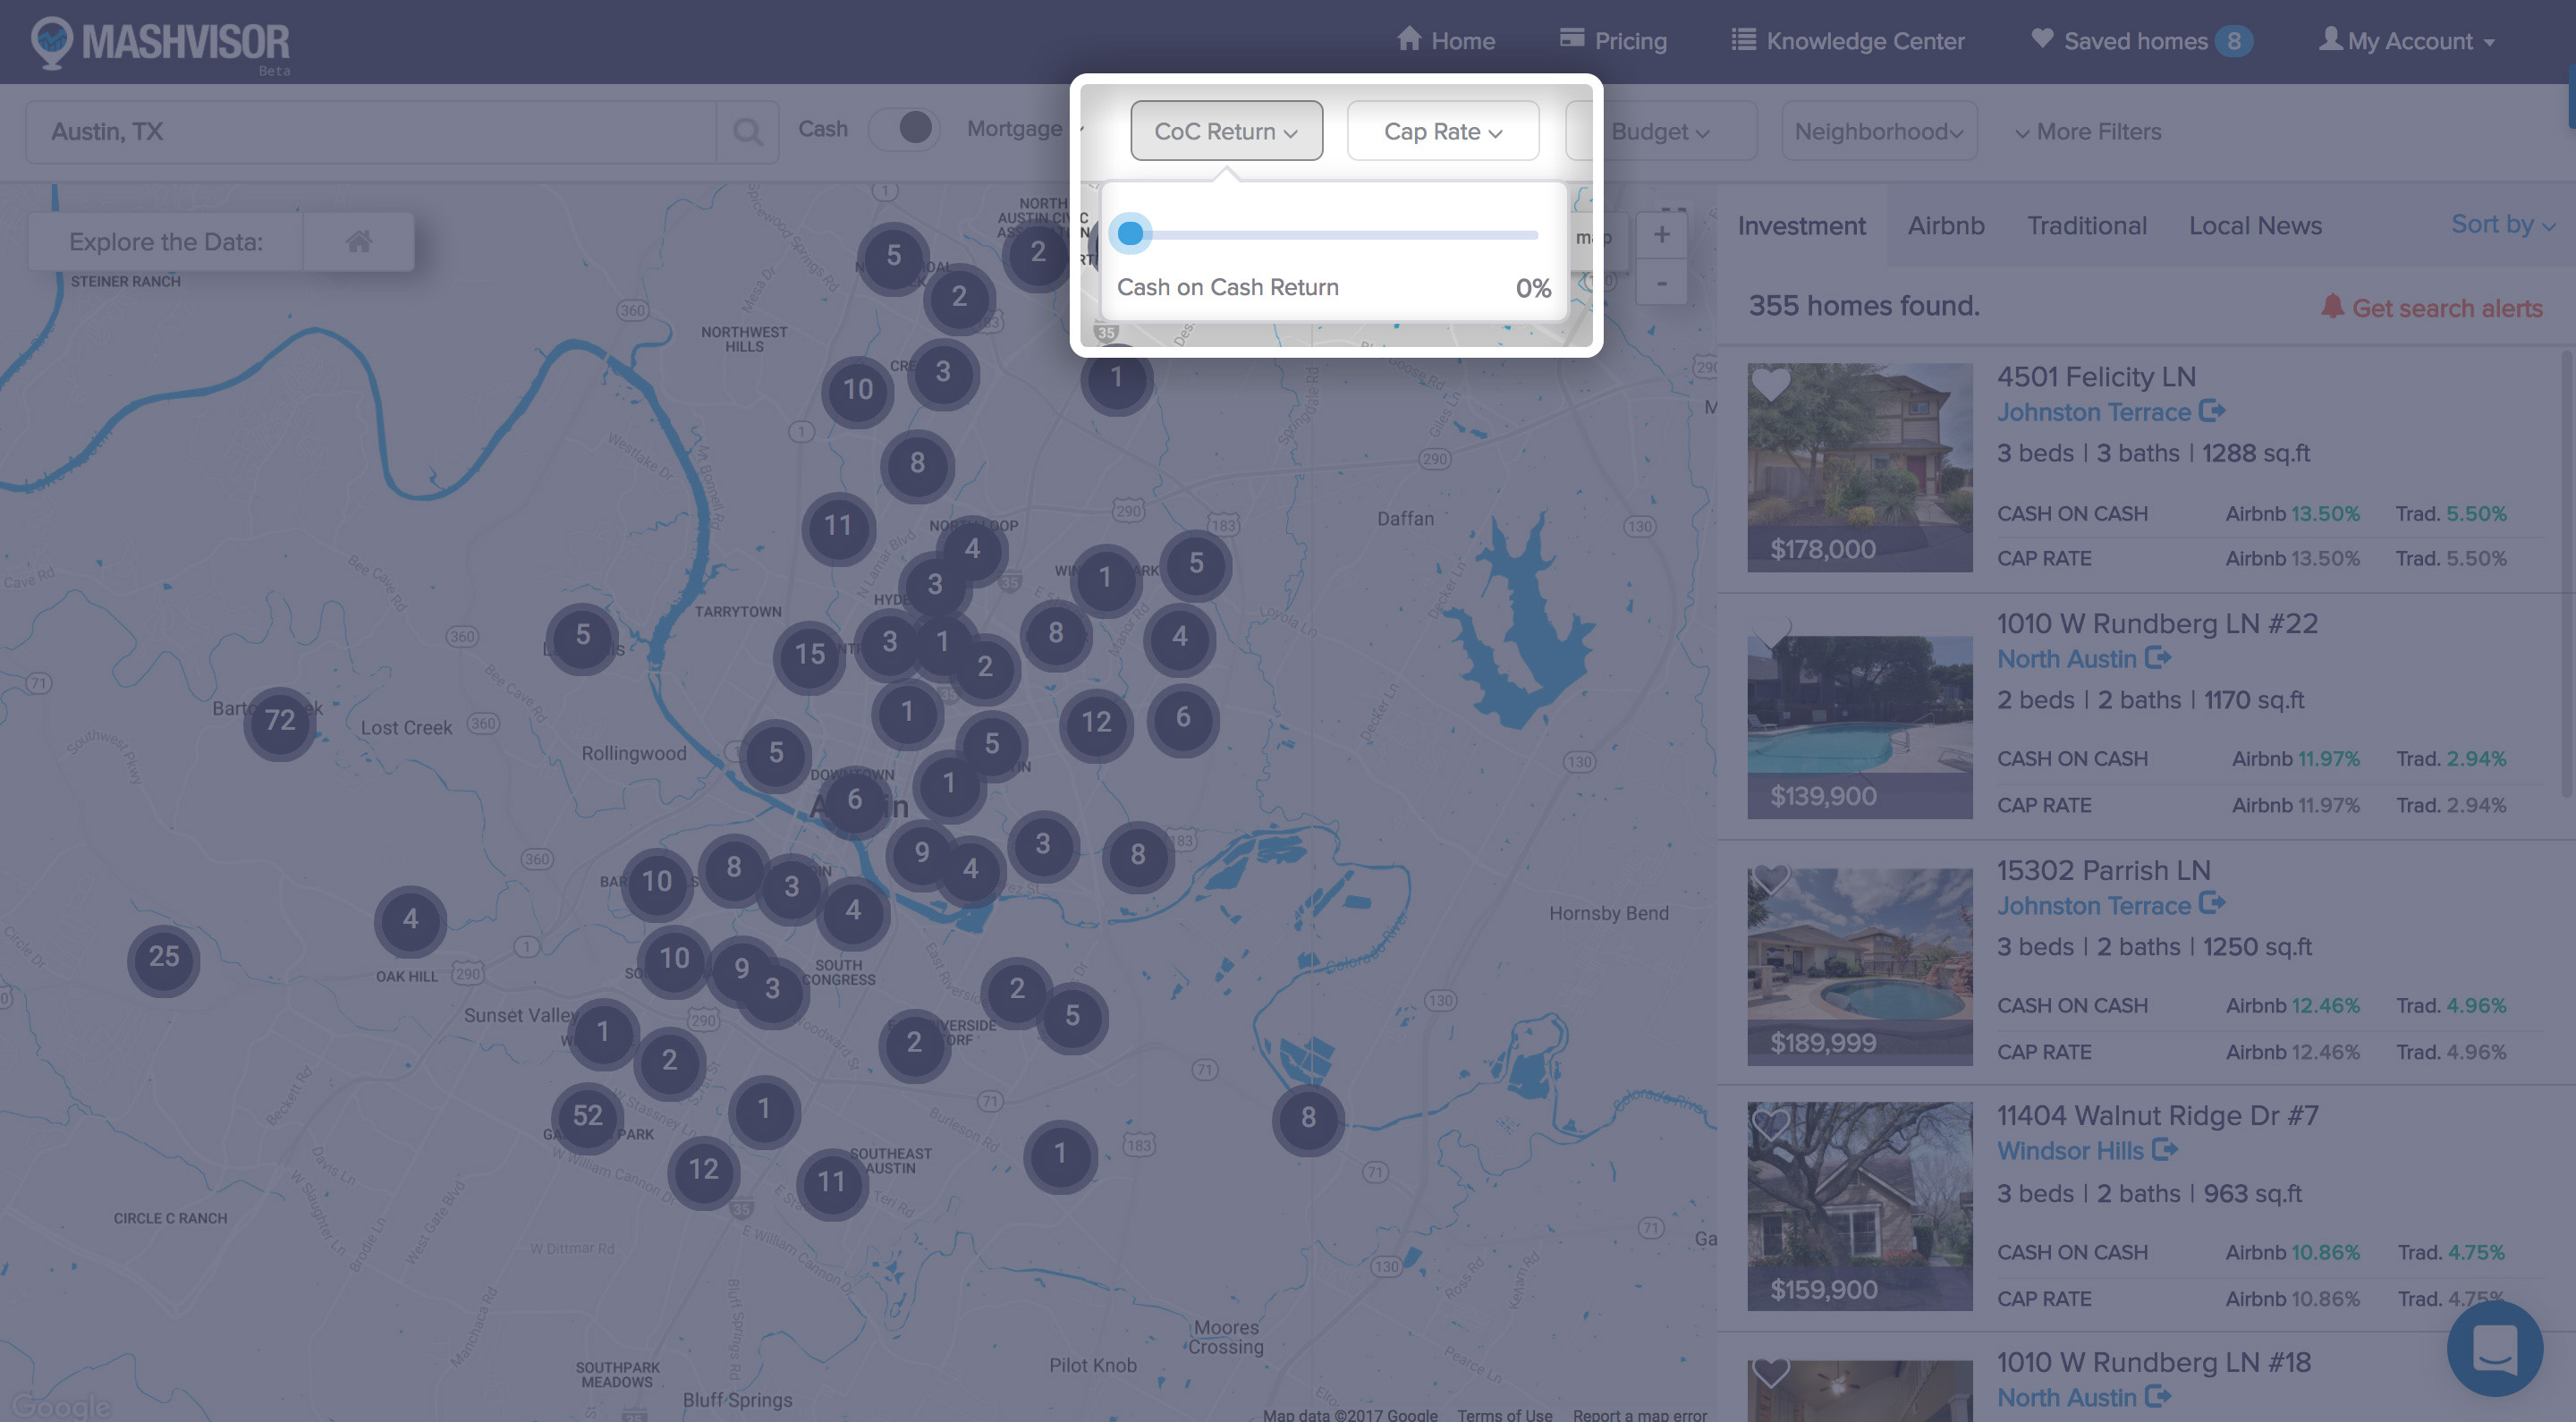Click the map zoom out minus button
2576x1422 pixels.
1661,284
